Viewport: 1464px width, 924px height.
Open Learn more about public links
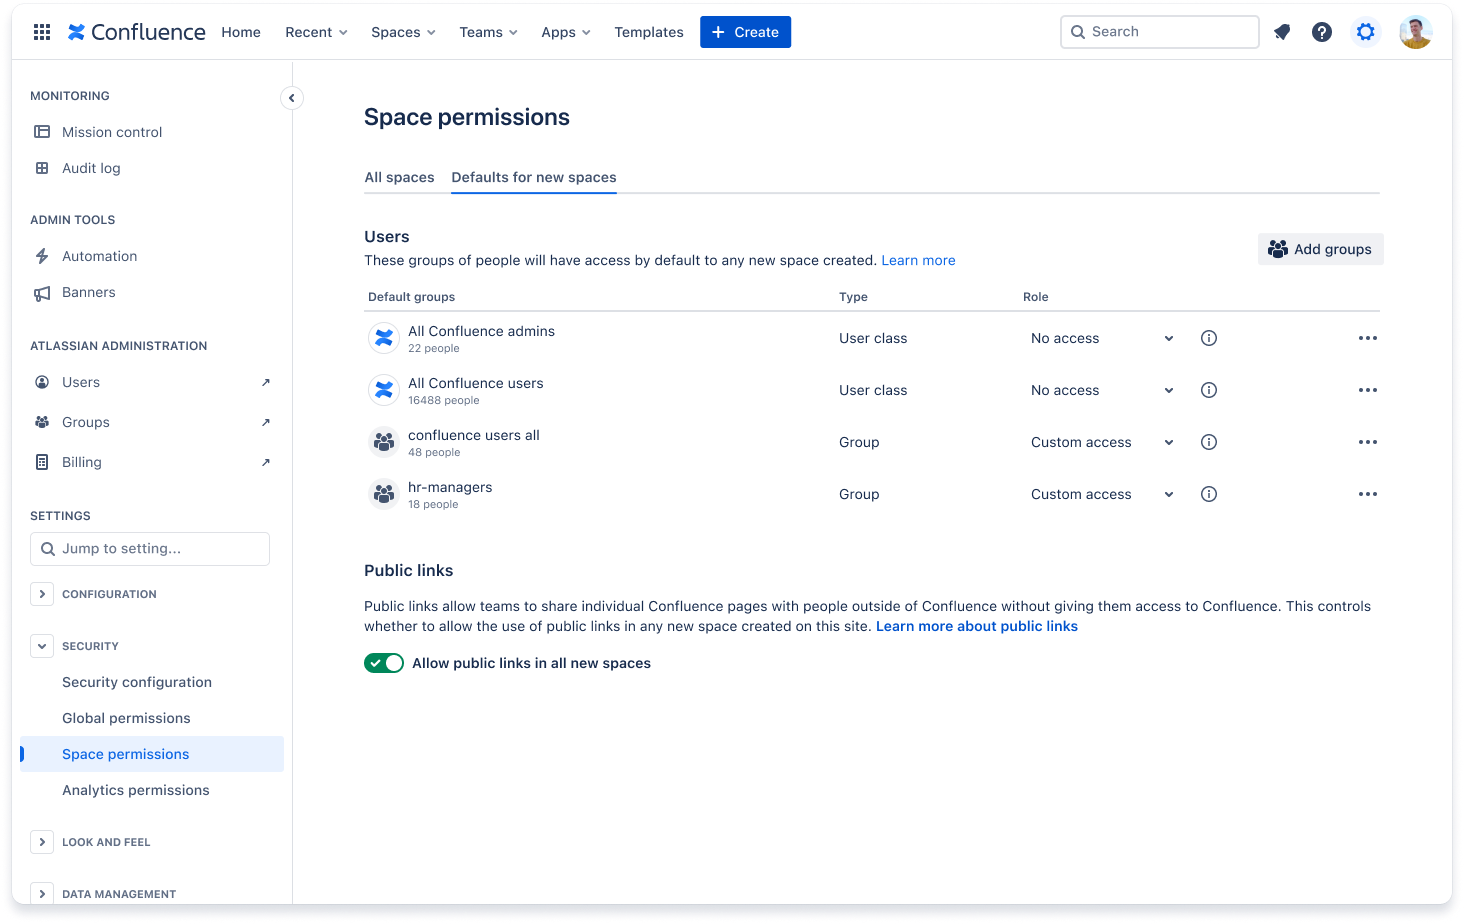pos(977,625)
